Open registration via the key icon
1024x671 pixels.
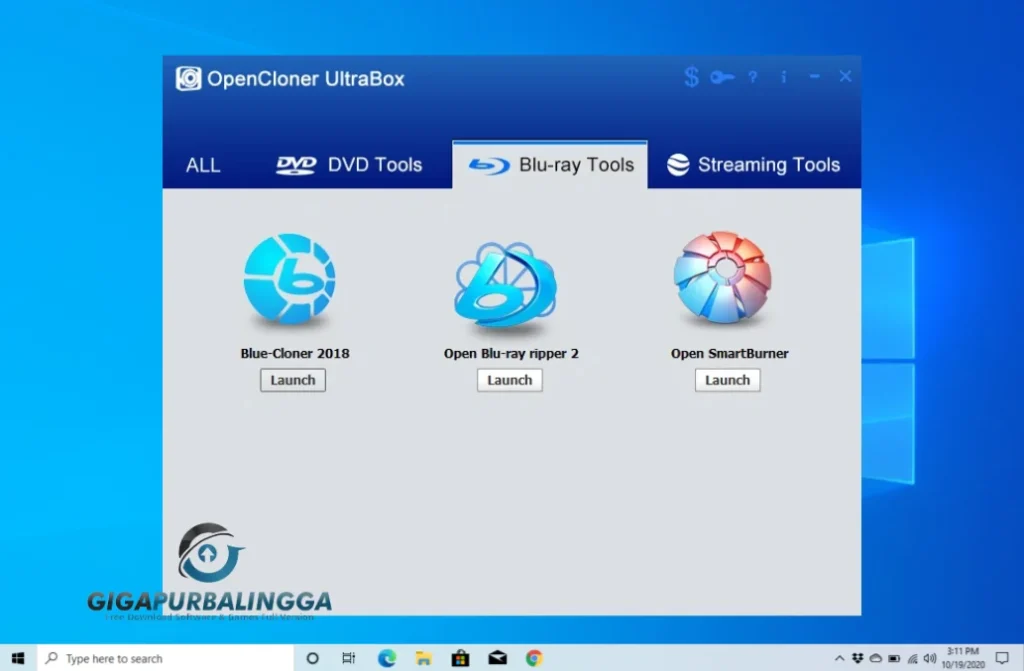(x=722, y=77)
